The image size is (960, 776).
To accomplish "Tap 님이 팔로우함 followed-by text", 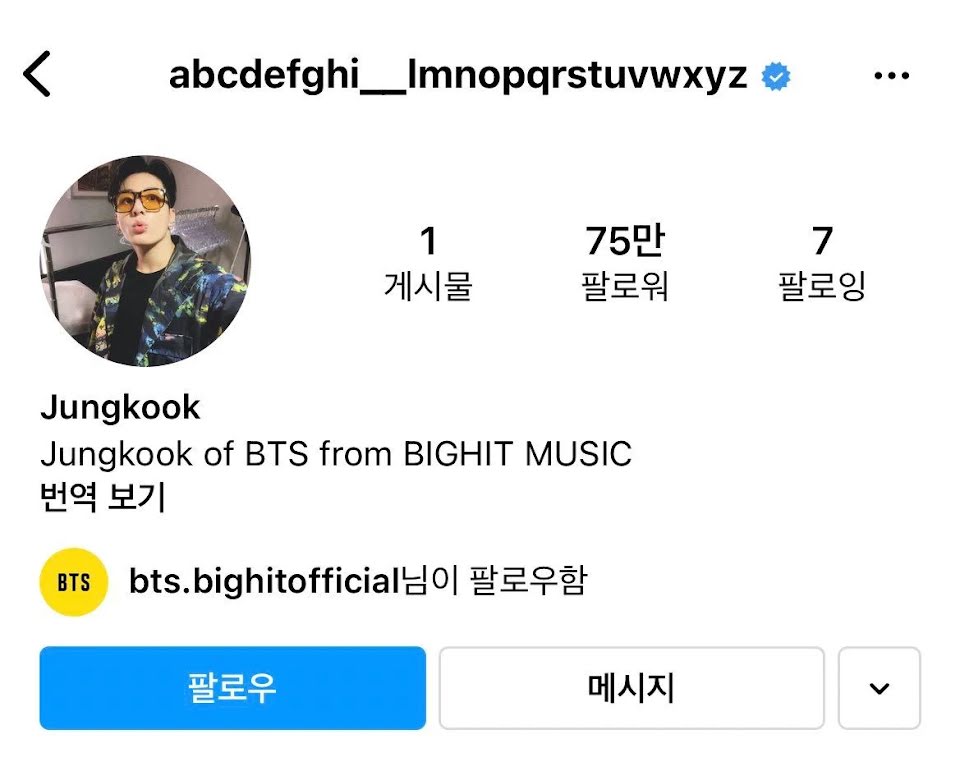I will (x=495, y=581).
